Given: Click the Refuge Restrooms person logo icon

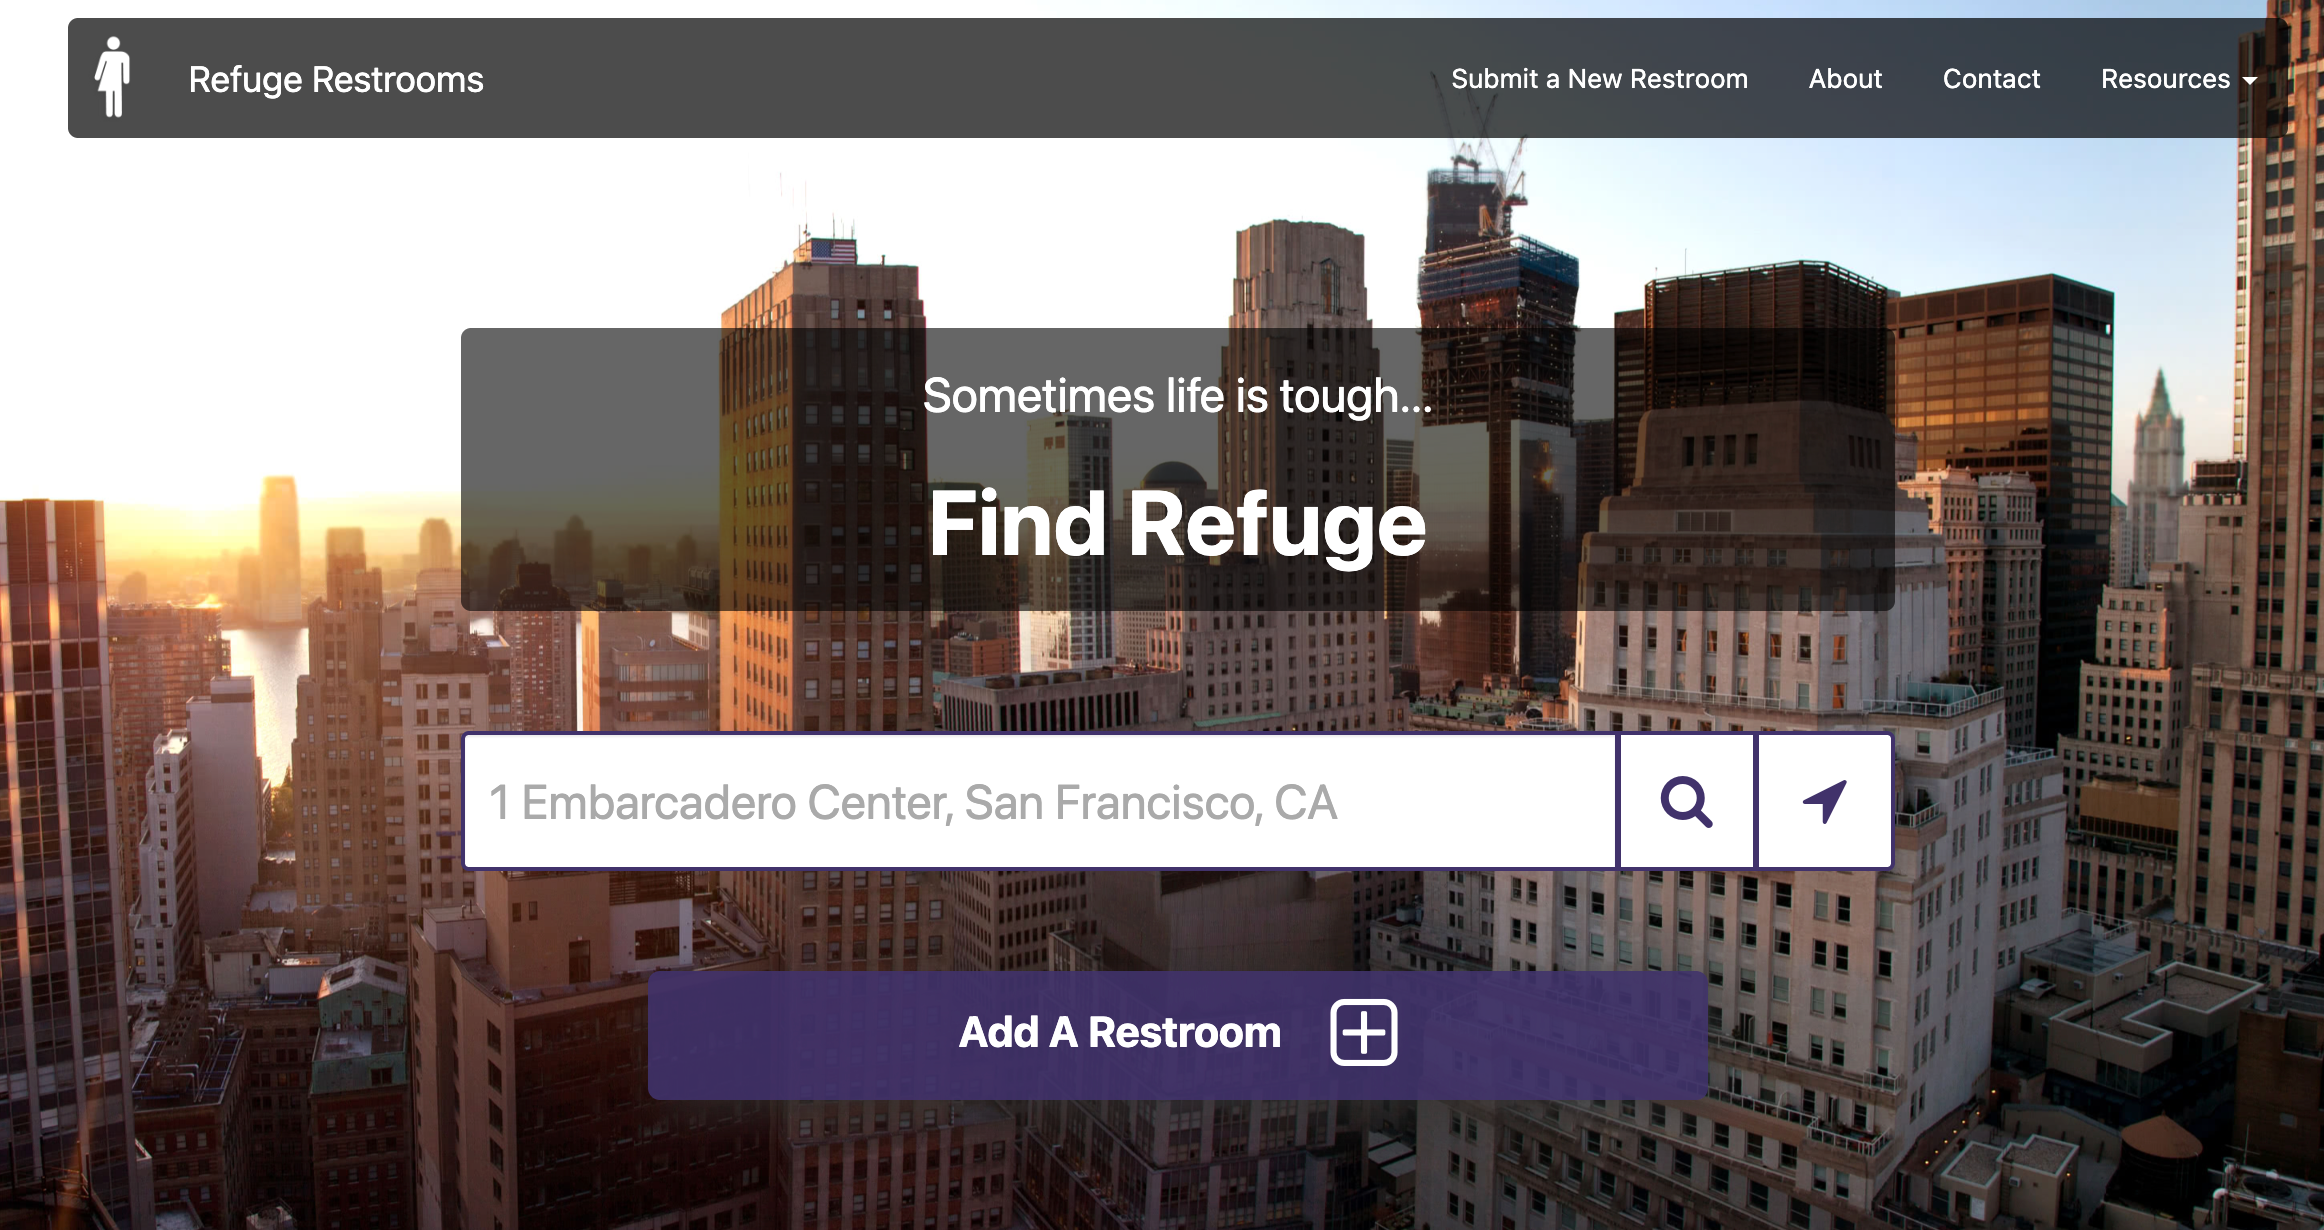Looking at the screenshot, I should (x=113, y=77).
